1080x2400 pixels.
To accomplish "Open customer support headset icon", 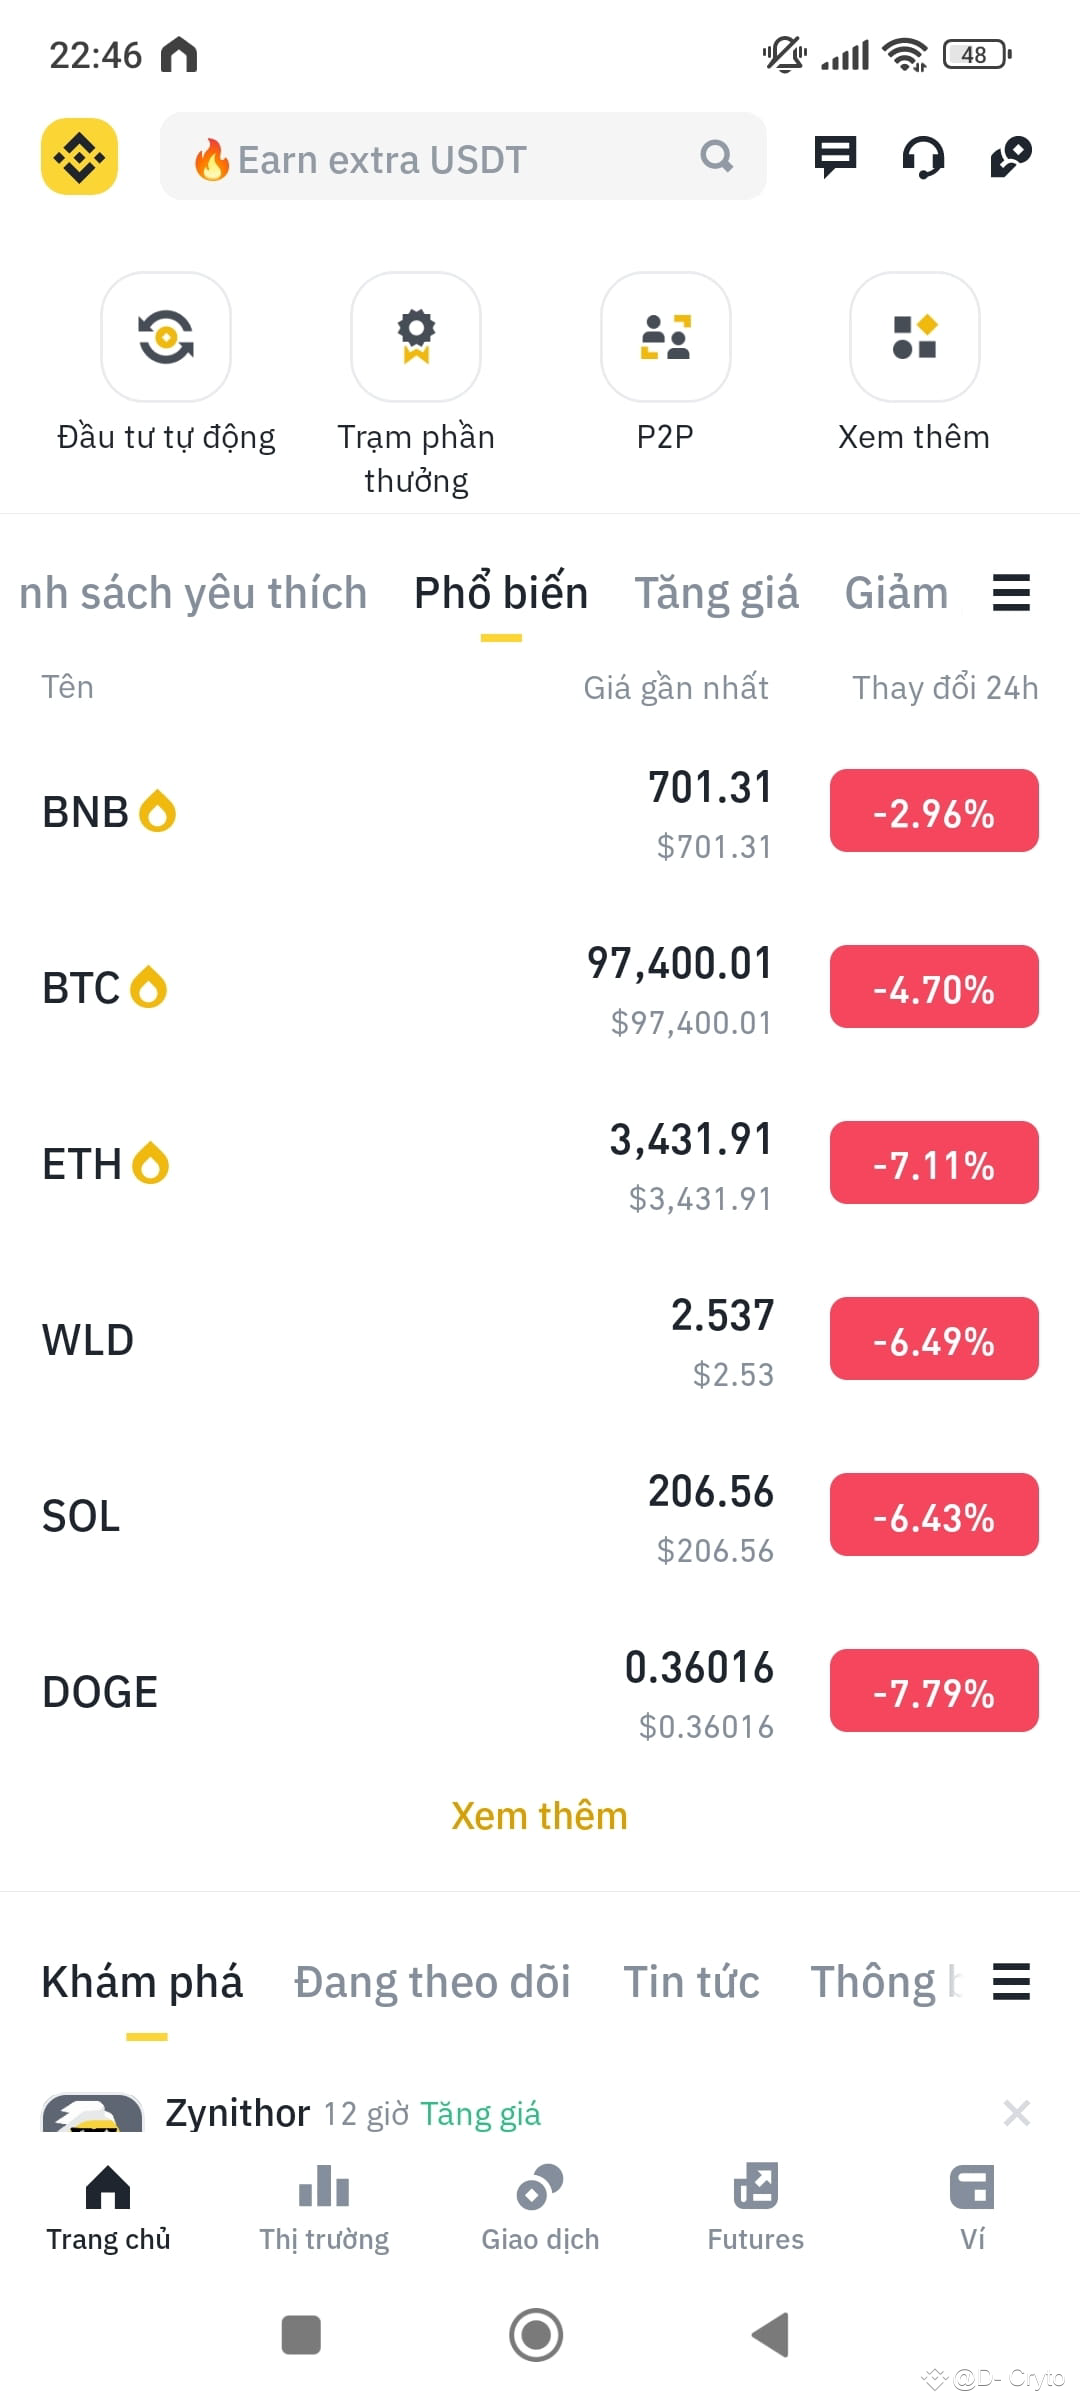I will click(923, 157).
